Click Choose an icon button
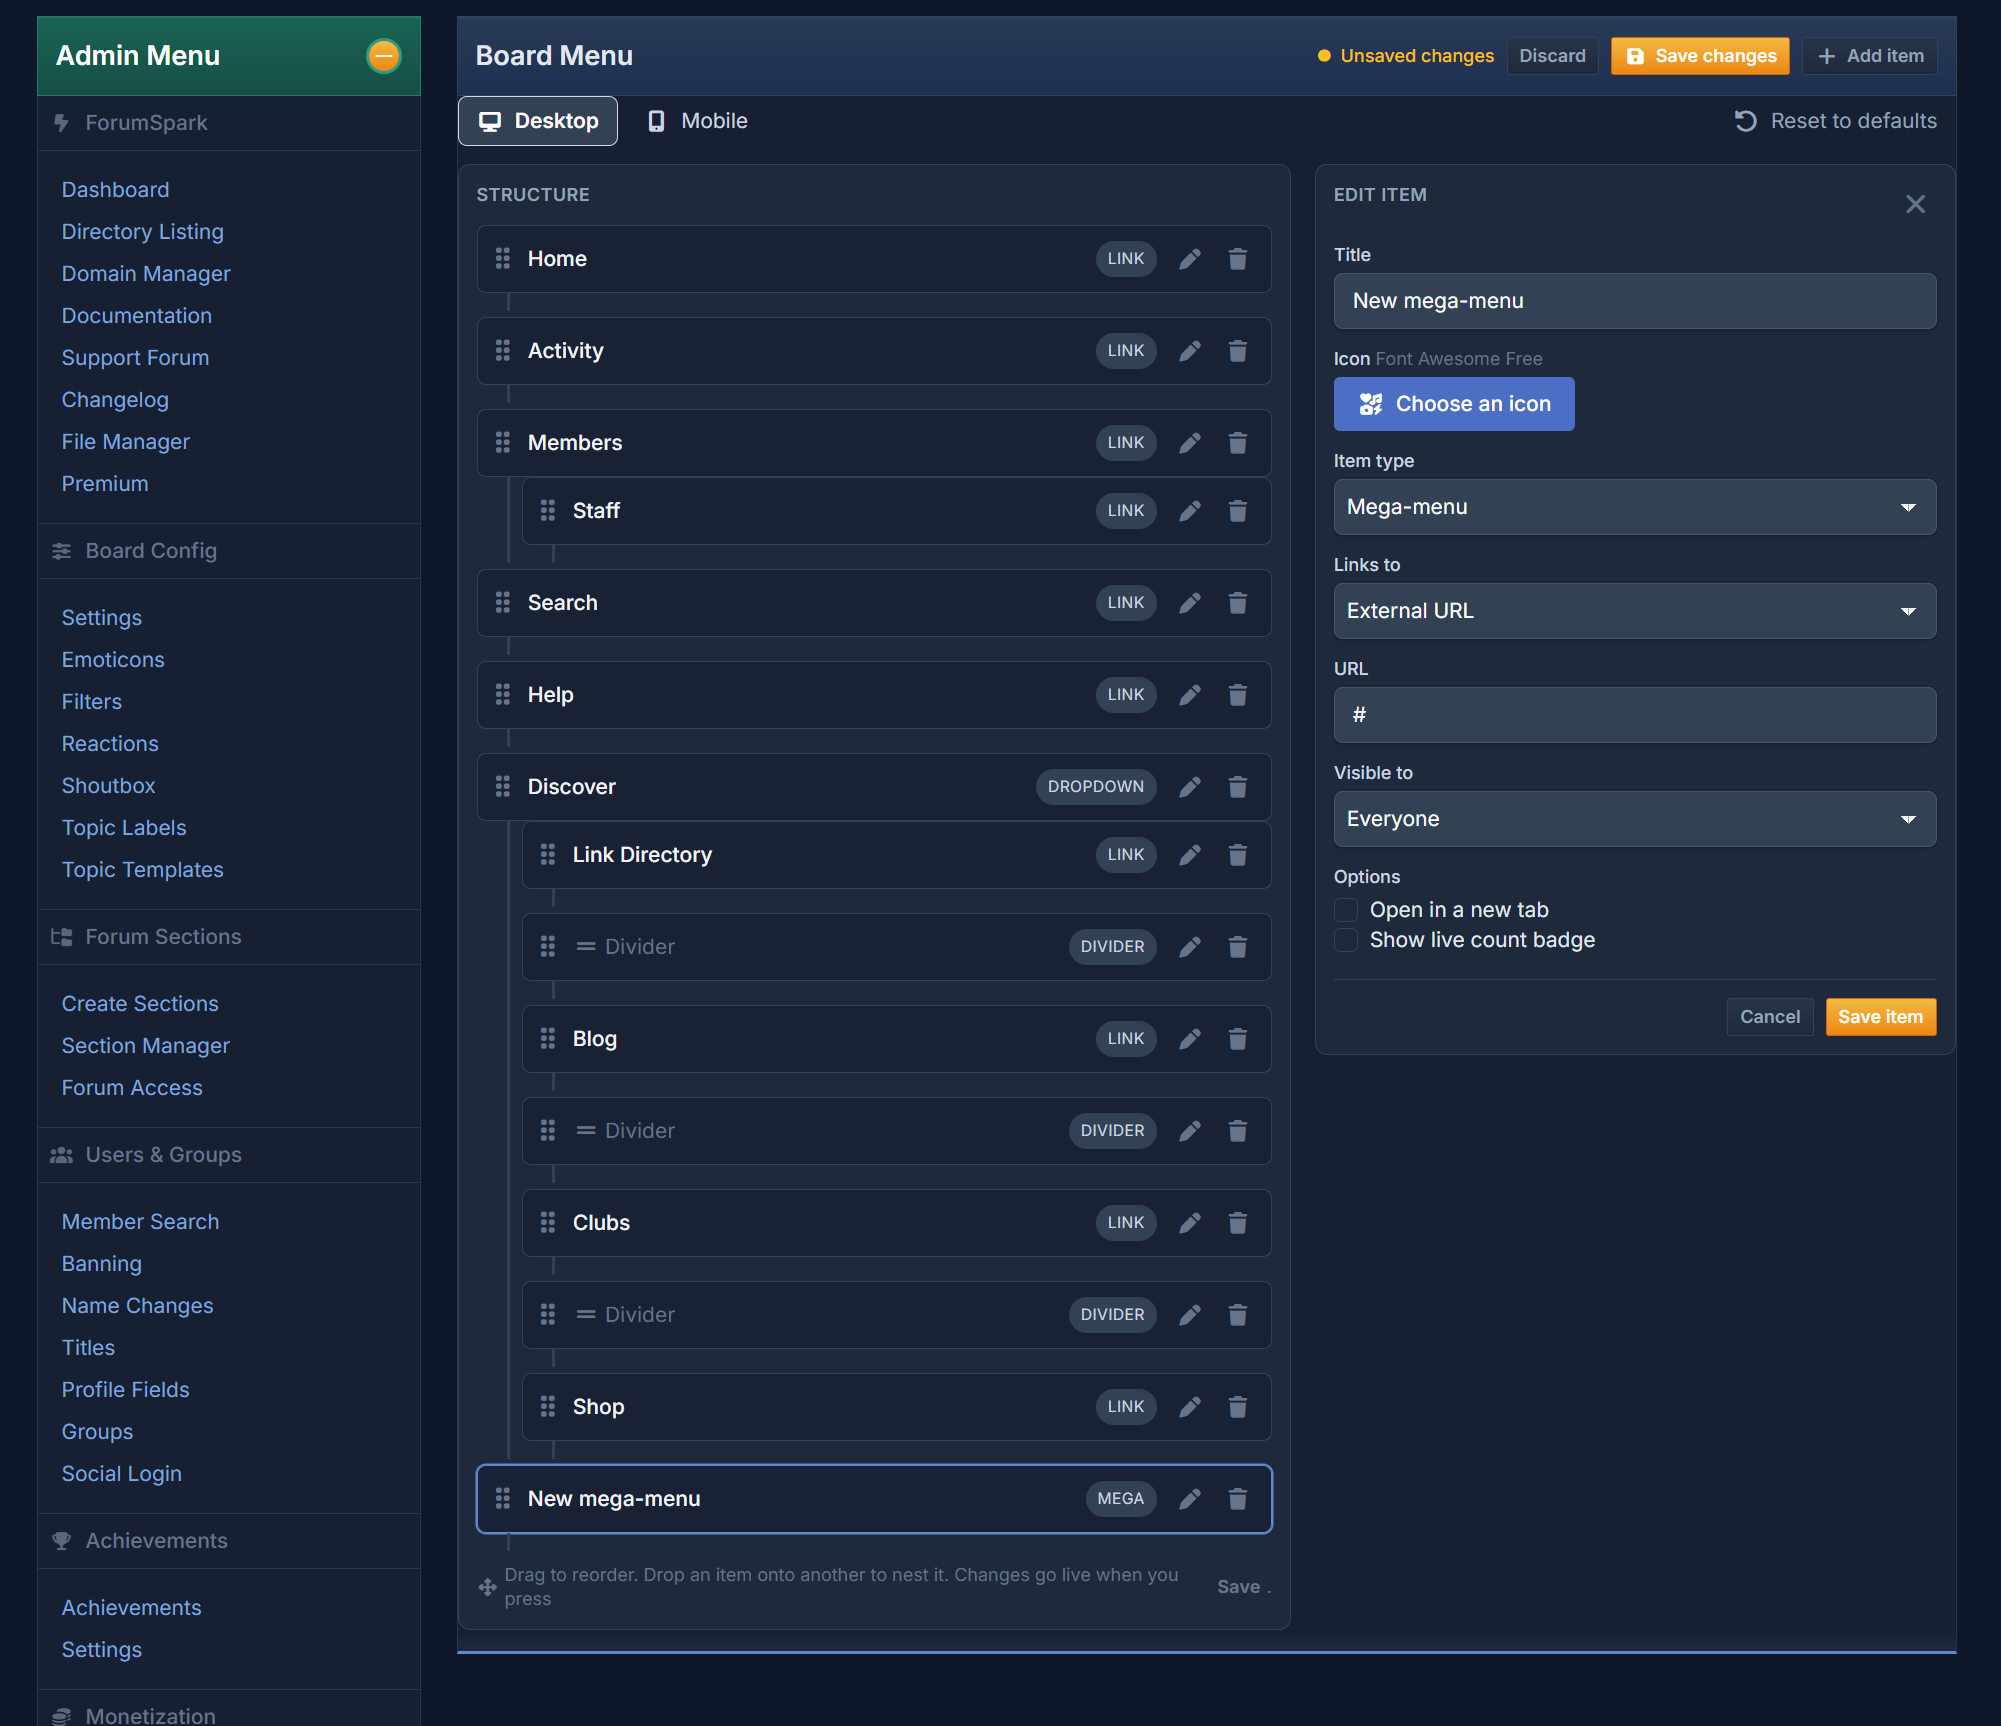The width and height of the screenshot is (2001, 1726). tap(1454, 404)
